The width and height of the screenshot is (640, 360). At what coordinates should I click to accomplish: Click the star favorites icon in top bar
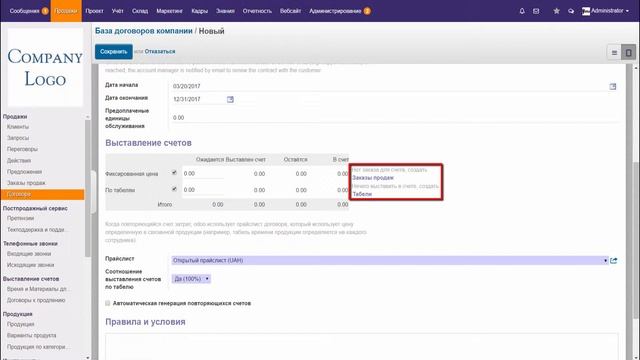coord(556,11)
